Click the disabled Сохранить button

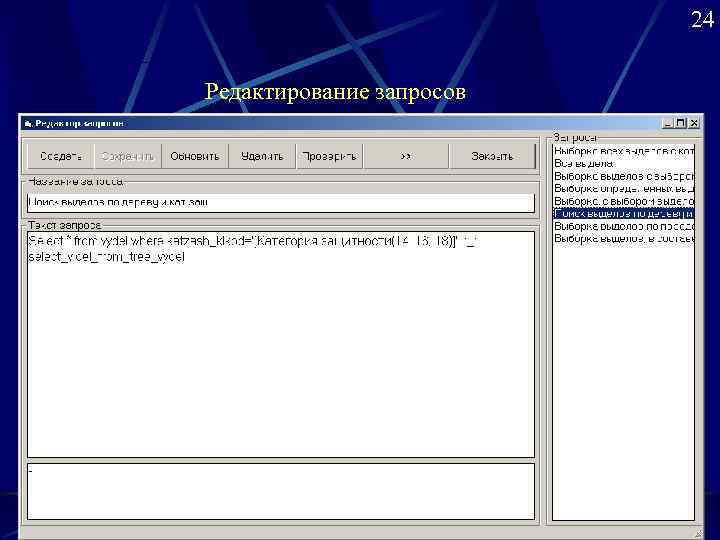coord(128,157)
